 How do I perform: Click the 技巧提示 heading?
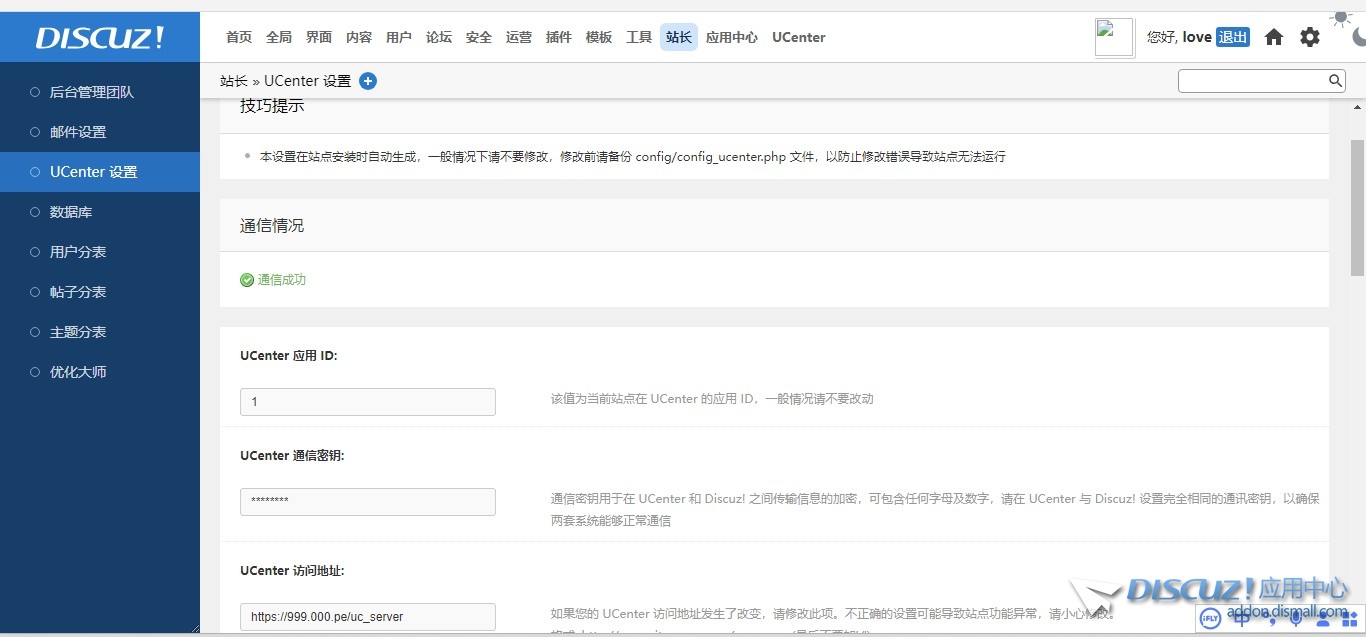[272, 106]
